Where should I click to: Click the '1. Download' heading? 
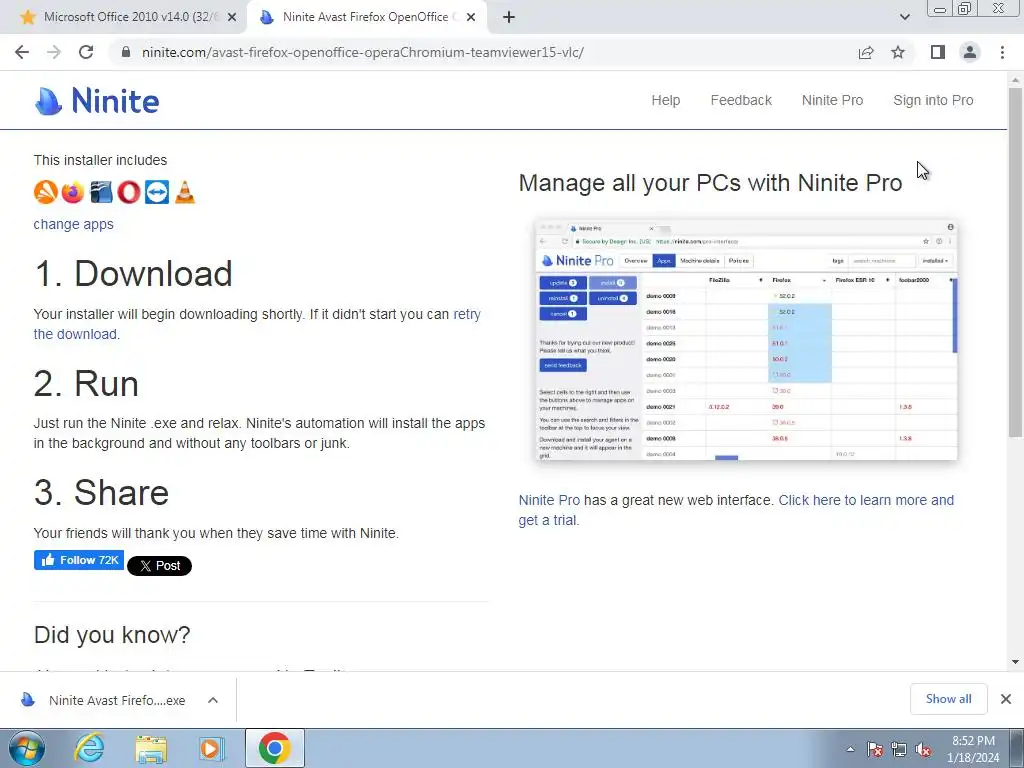pos(133,274)
